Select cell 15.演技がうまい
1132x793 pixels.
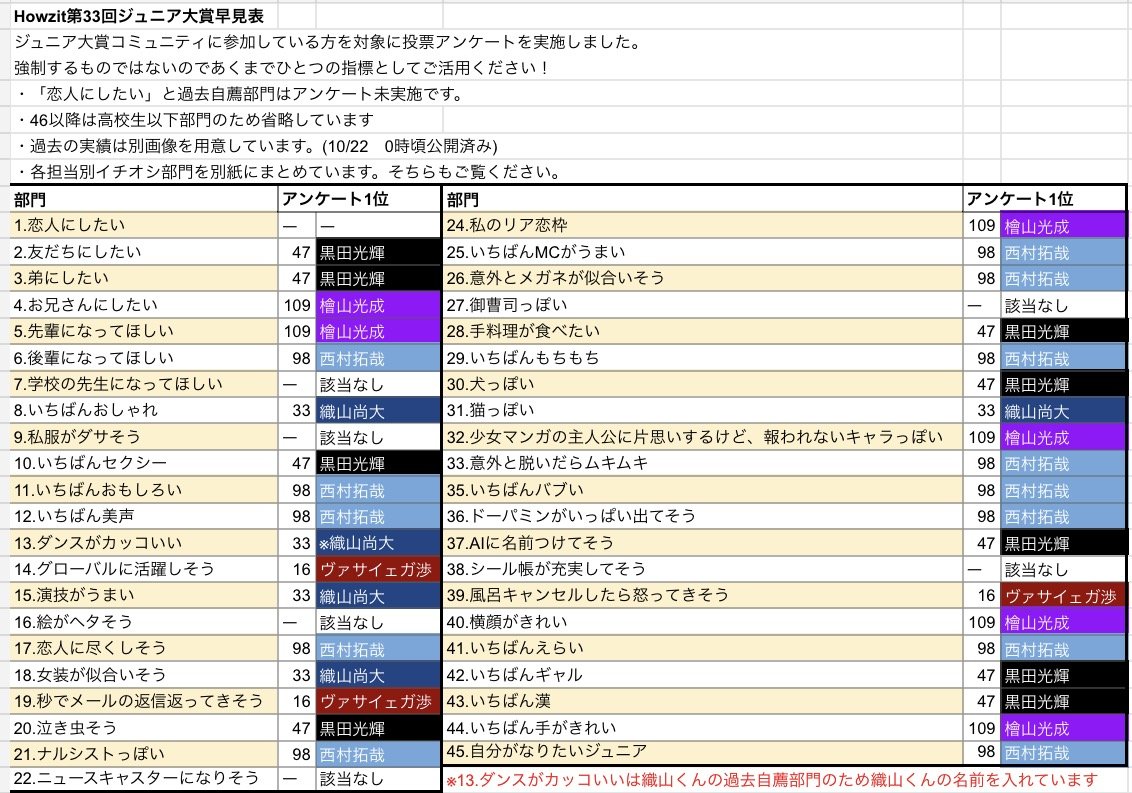coord(144,595)
